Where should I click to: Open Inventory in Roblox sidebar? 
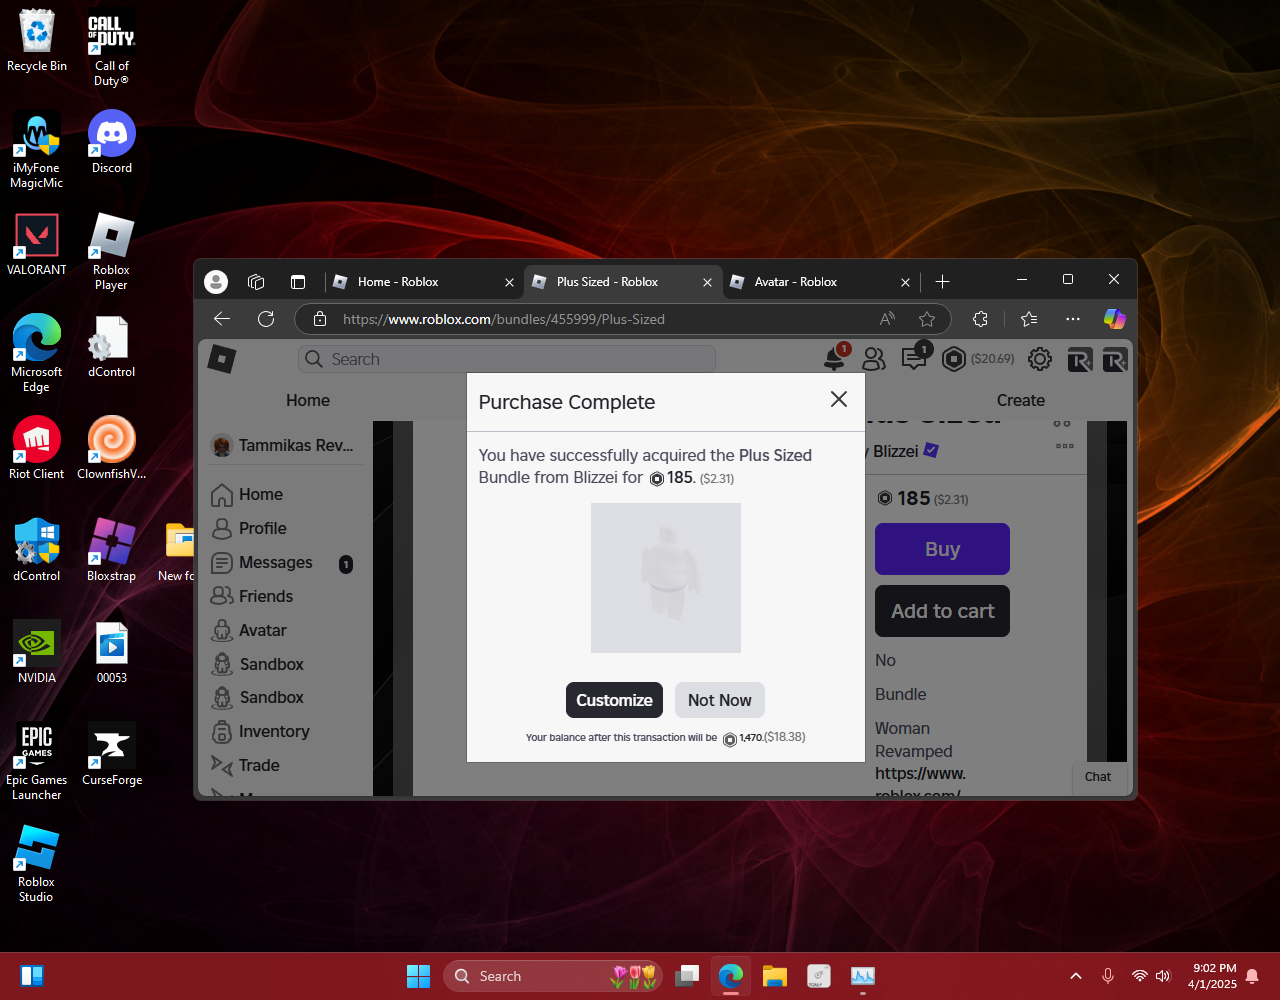pos(273,731)
